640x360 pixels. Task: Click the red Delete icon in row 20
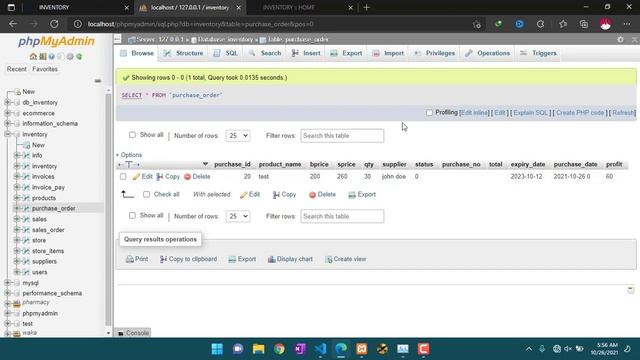[x=187, y=176]
